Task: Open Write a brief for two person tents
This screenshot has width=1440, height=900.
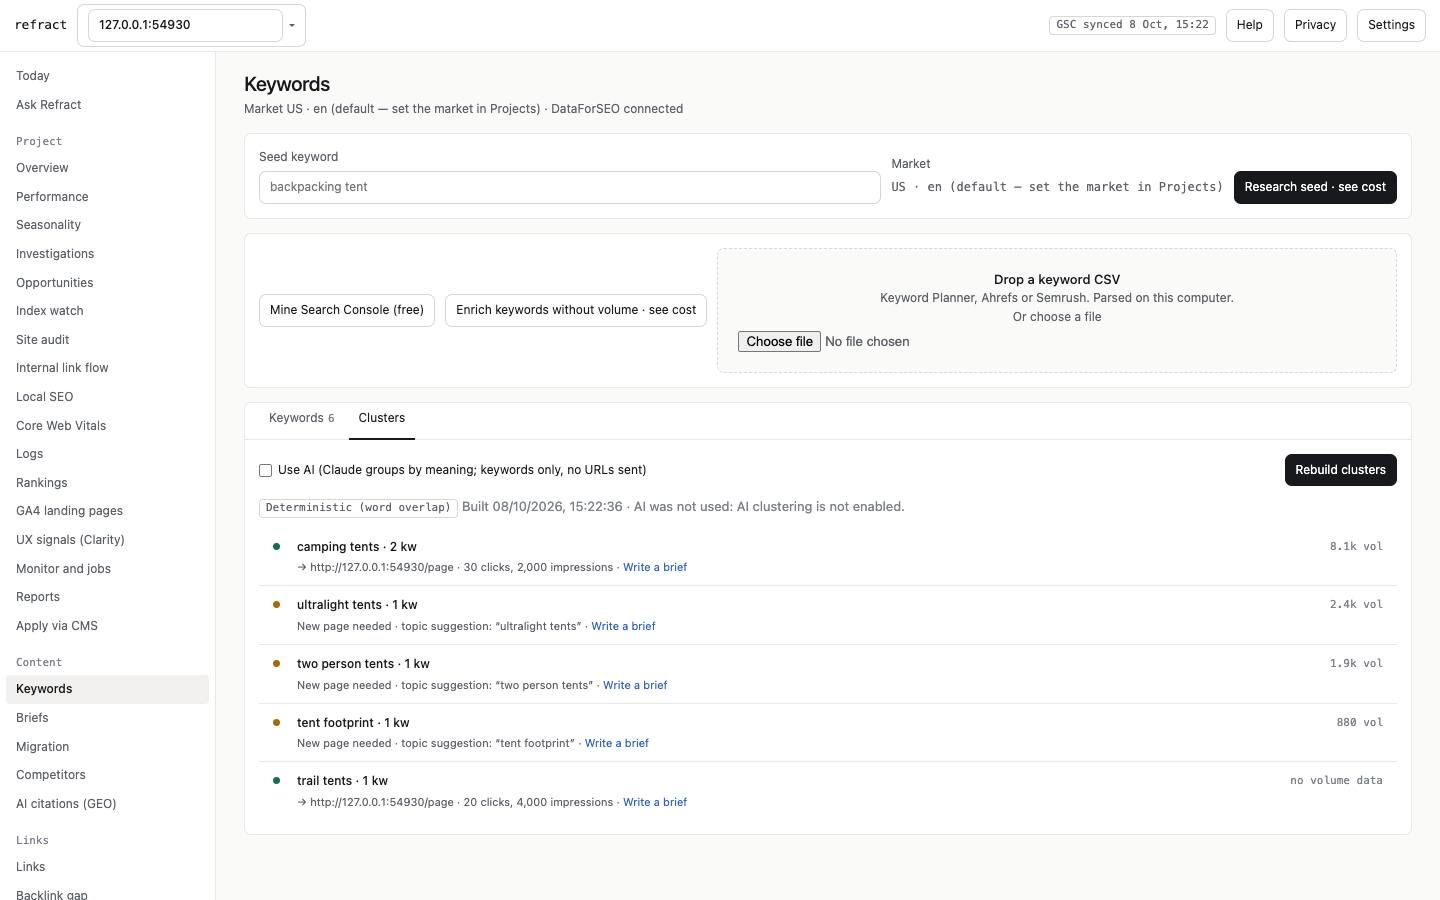Action: [x=635, y=685]
